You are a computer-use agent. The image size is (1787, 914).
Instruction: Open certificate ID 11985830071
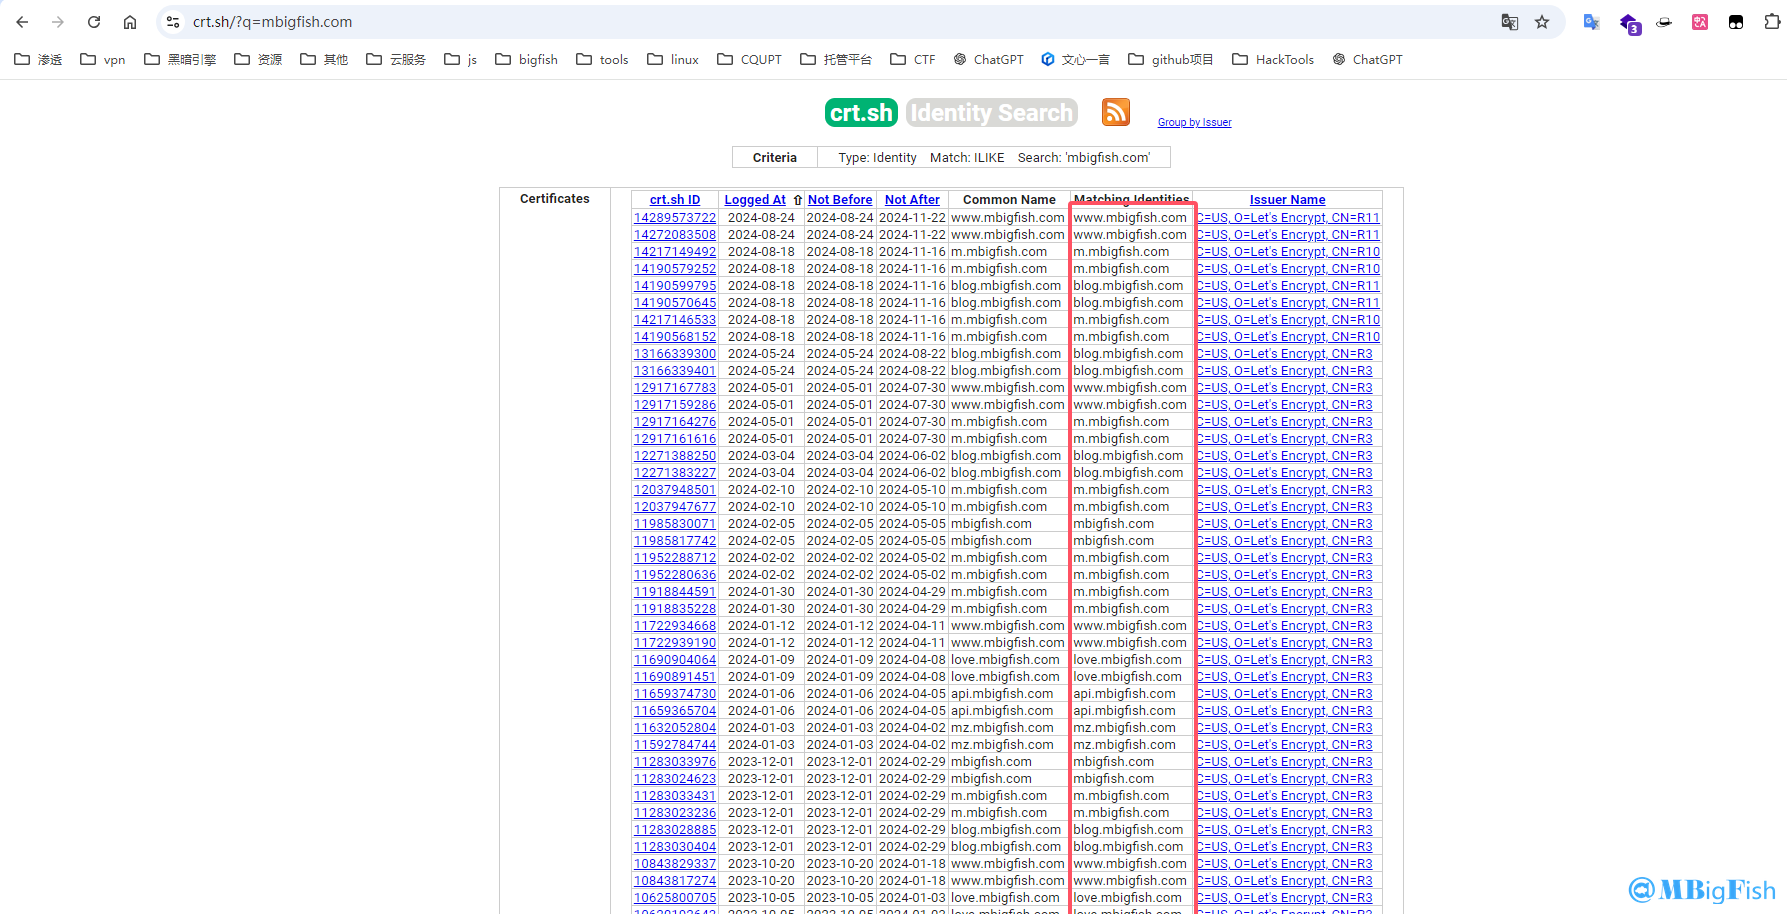[x=675, y=524]
